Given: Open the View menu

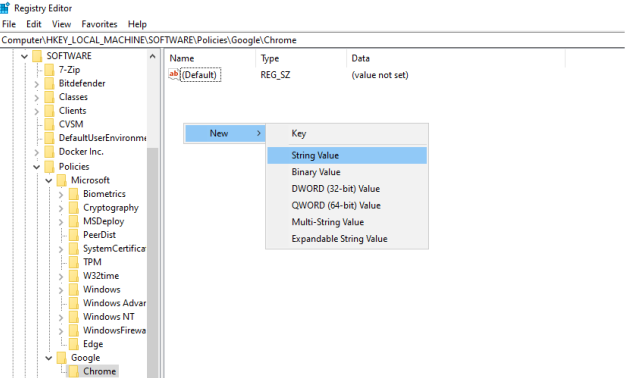Looking at the screenshot, I should pos(61,24).
